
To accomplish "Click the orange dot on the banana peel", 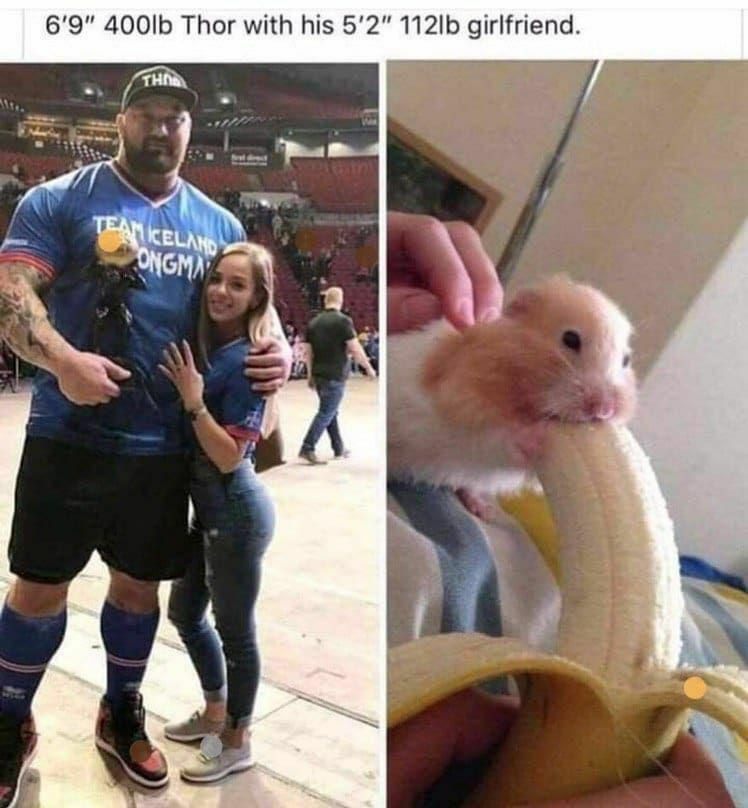I will point(695,688).
